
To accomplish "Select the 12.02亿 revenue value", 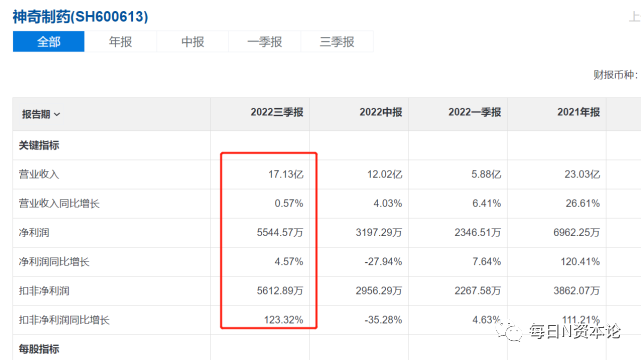I will [x=385, y=174].
